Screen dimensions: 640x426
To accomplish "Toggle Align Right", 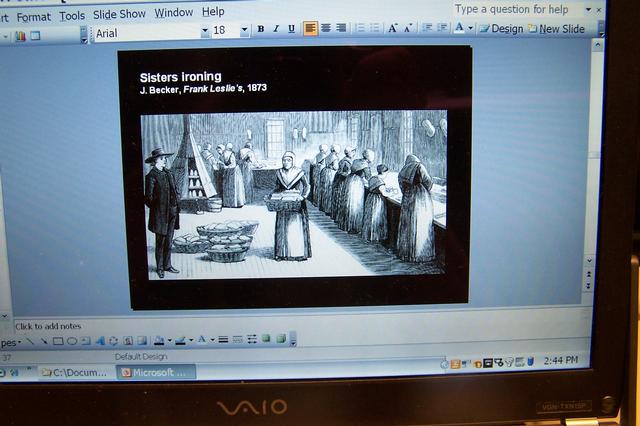I will pyautogui.click(x=341, y=28).
